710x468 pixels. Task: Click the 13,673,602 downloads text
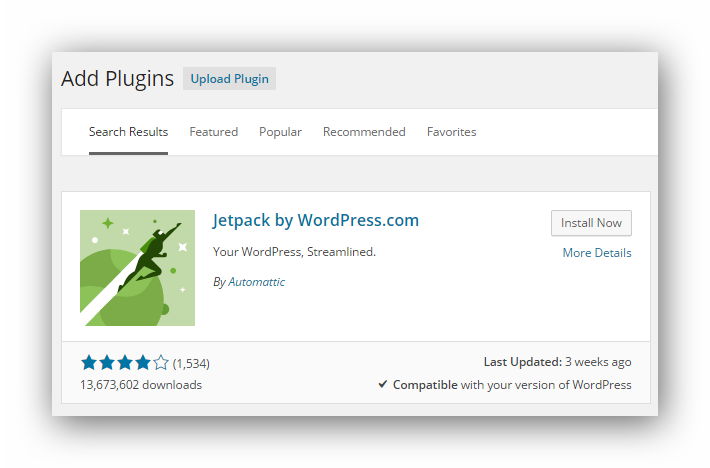pyautogui.click(x=141, y=385)
